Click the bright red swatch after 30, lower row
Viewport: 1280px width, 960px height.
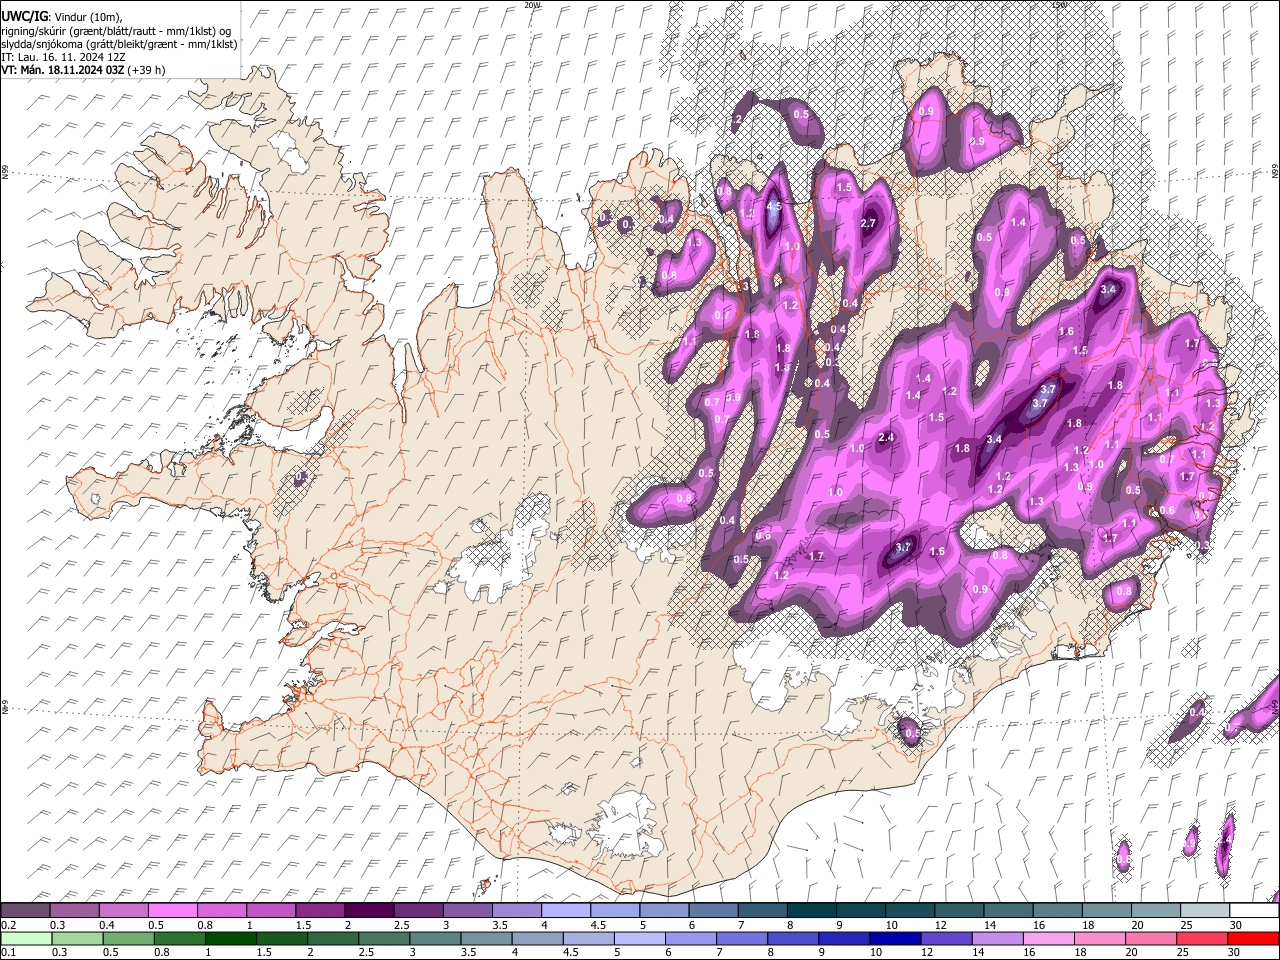(x=1254, y=938)
